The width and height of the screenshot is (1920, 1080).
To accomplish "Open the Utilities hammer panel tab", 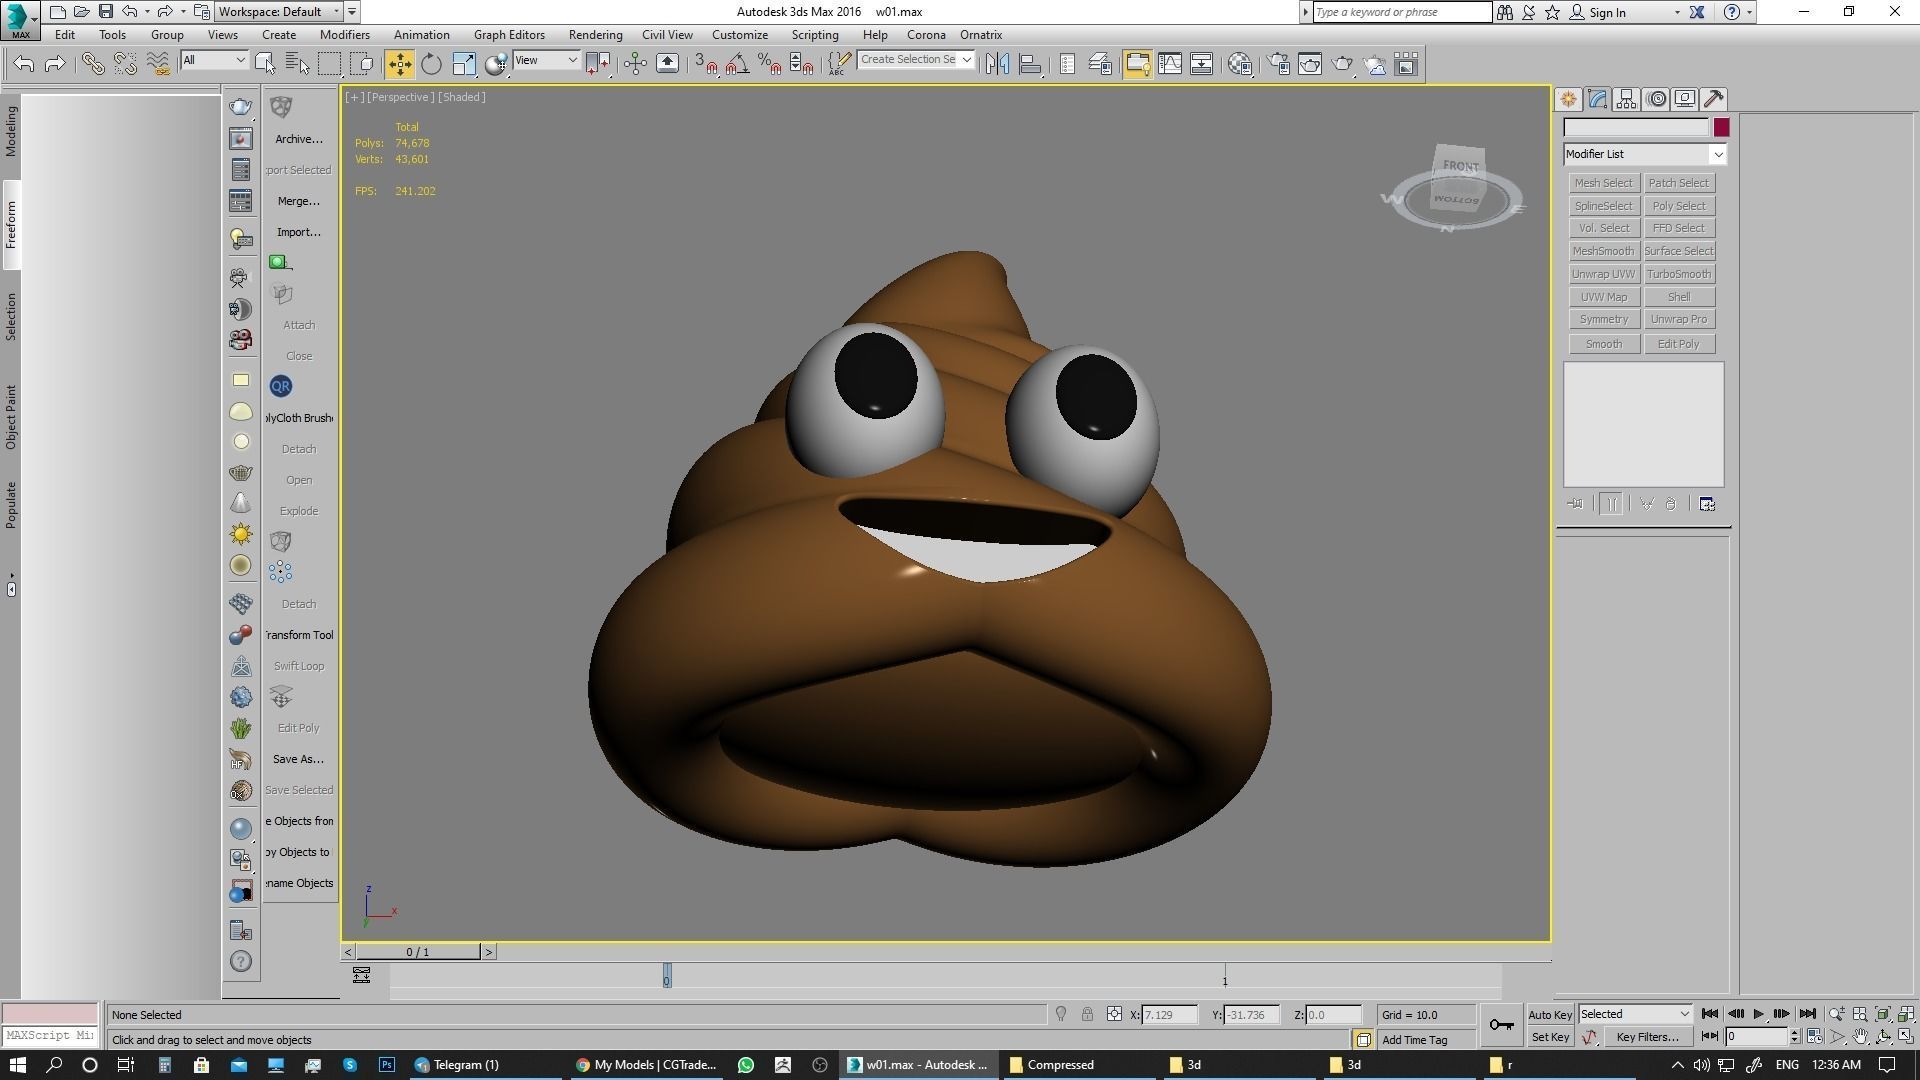I will 1714,99.
